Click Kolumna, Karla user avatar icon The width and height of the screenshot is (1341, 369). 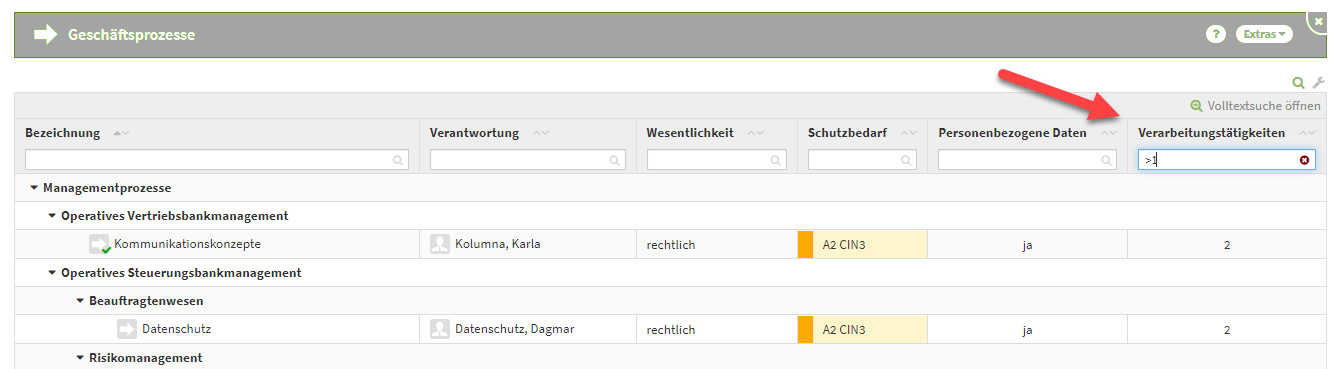coord(440,244)
